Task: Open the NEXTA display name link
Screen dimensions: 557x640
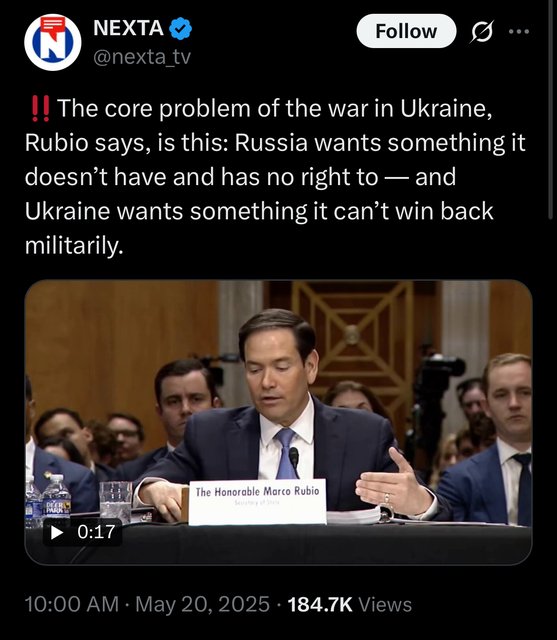Action: pyautogui.click(x=129, y=28)
